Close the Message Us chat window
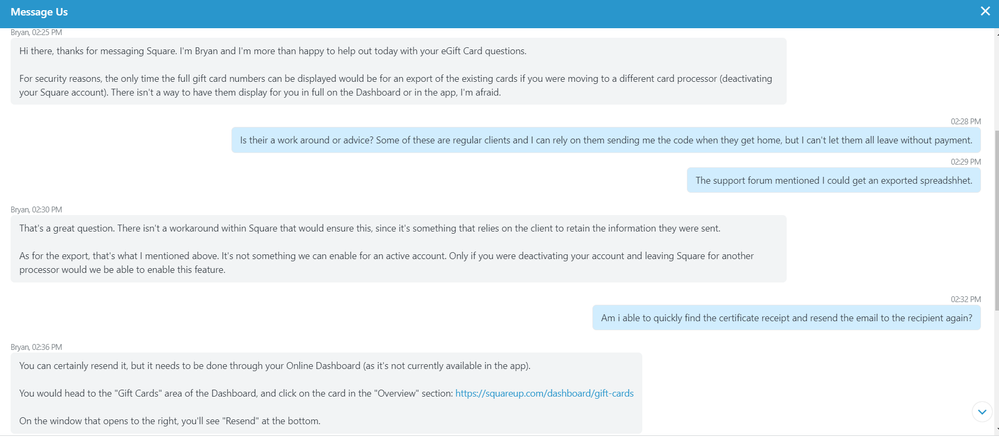The height and width of the screenshot is (437, 999). [x=985, y=12]
